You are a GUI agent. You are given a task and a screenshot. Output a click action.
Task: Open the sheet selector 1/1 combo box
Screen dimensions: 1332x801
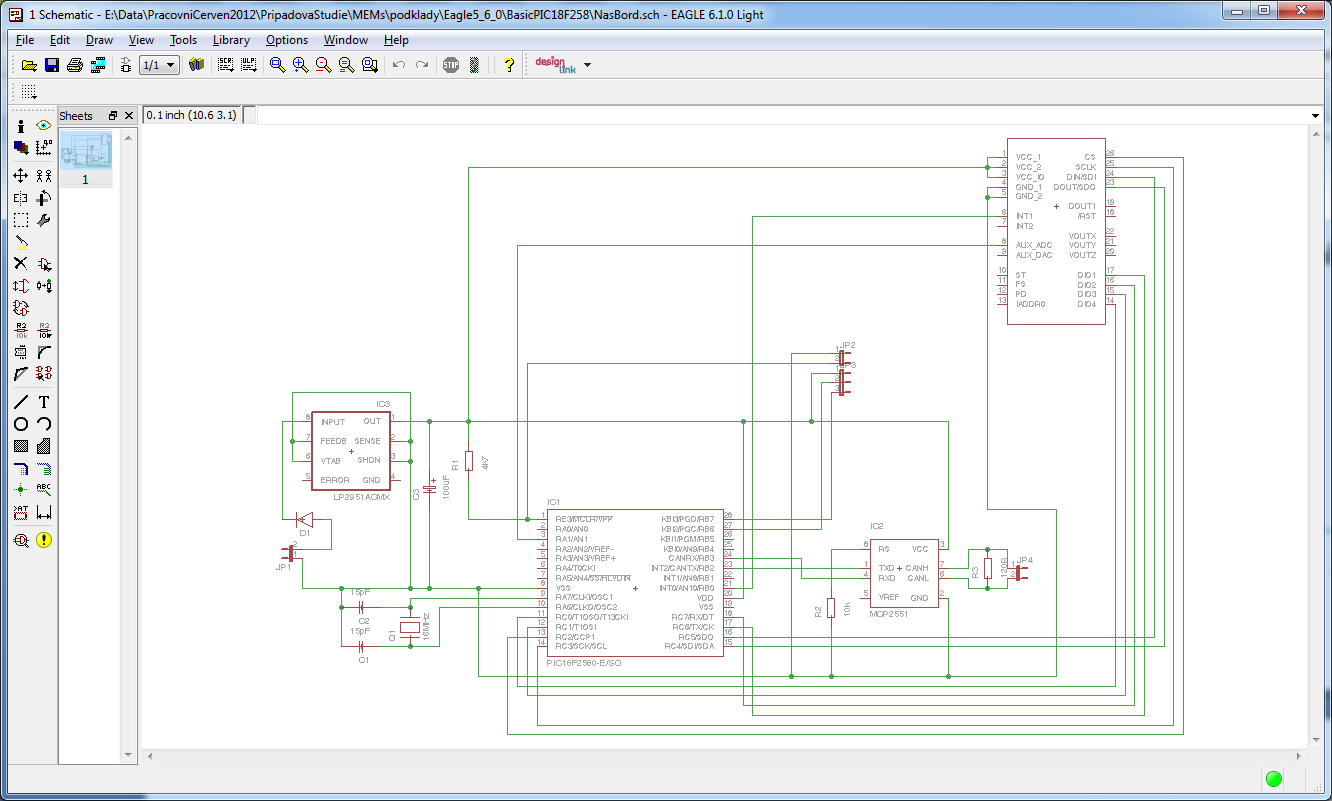tap(159, 65)
